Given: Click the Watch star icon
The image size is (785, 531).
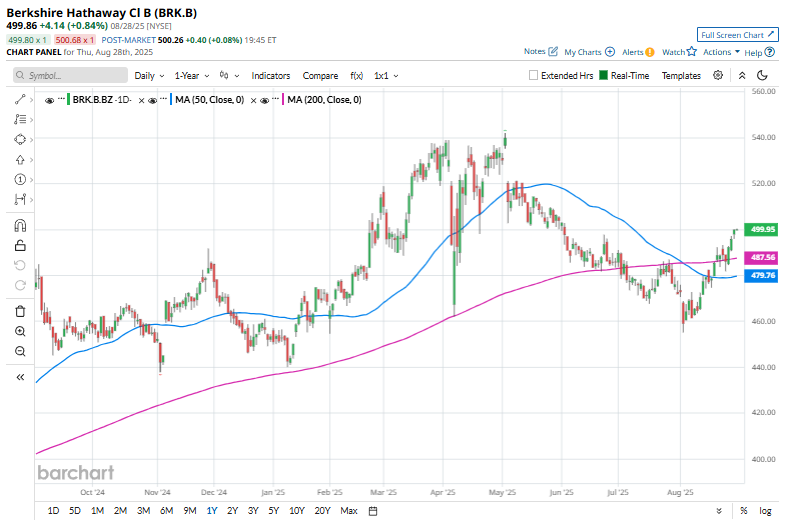Looking at the screenshot, I should pyautogui.click(x=692, y=51).
